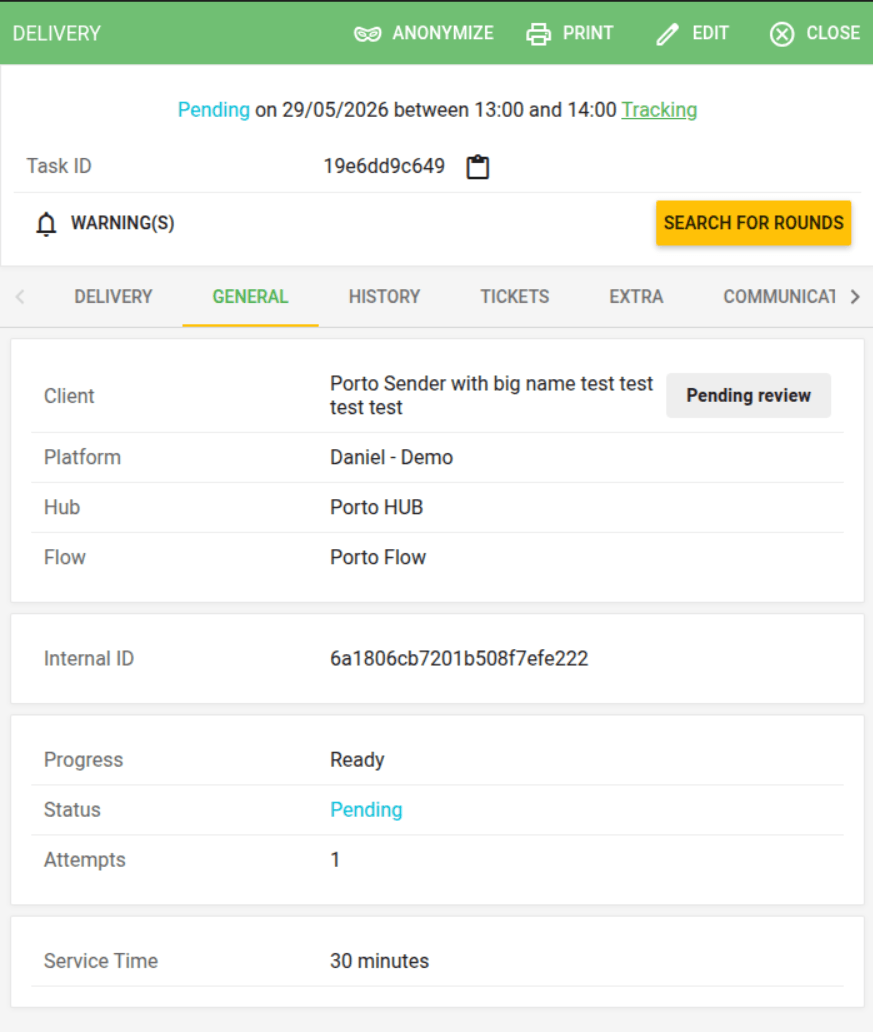
Task: Click the Pending review badge
Action: [x=749, y=396]
